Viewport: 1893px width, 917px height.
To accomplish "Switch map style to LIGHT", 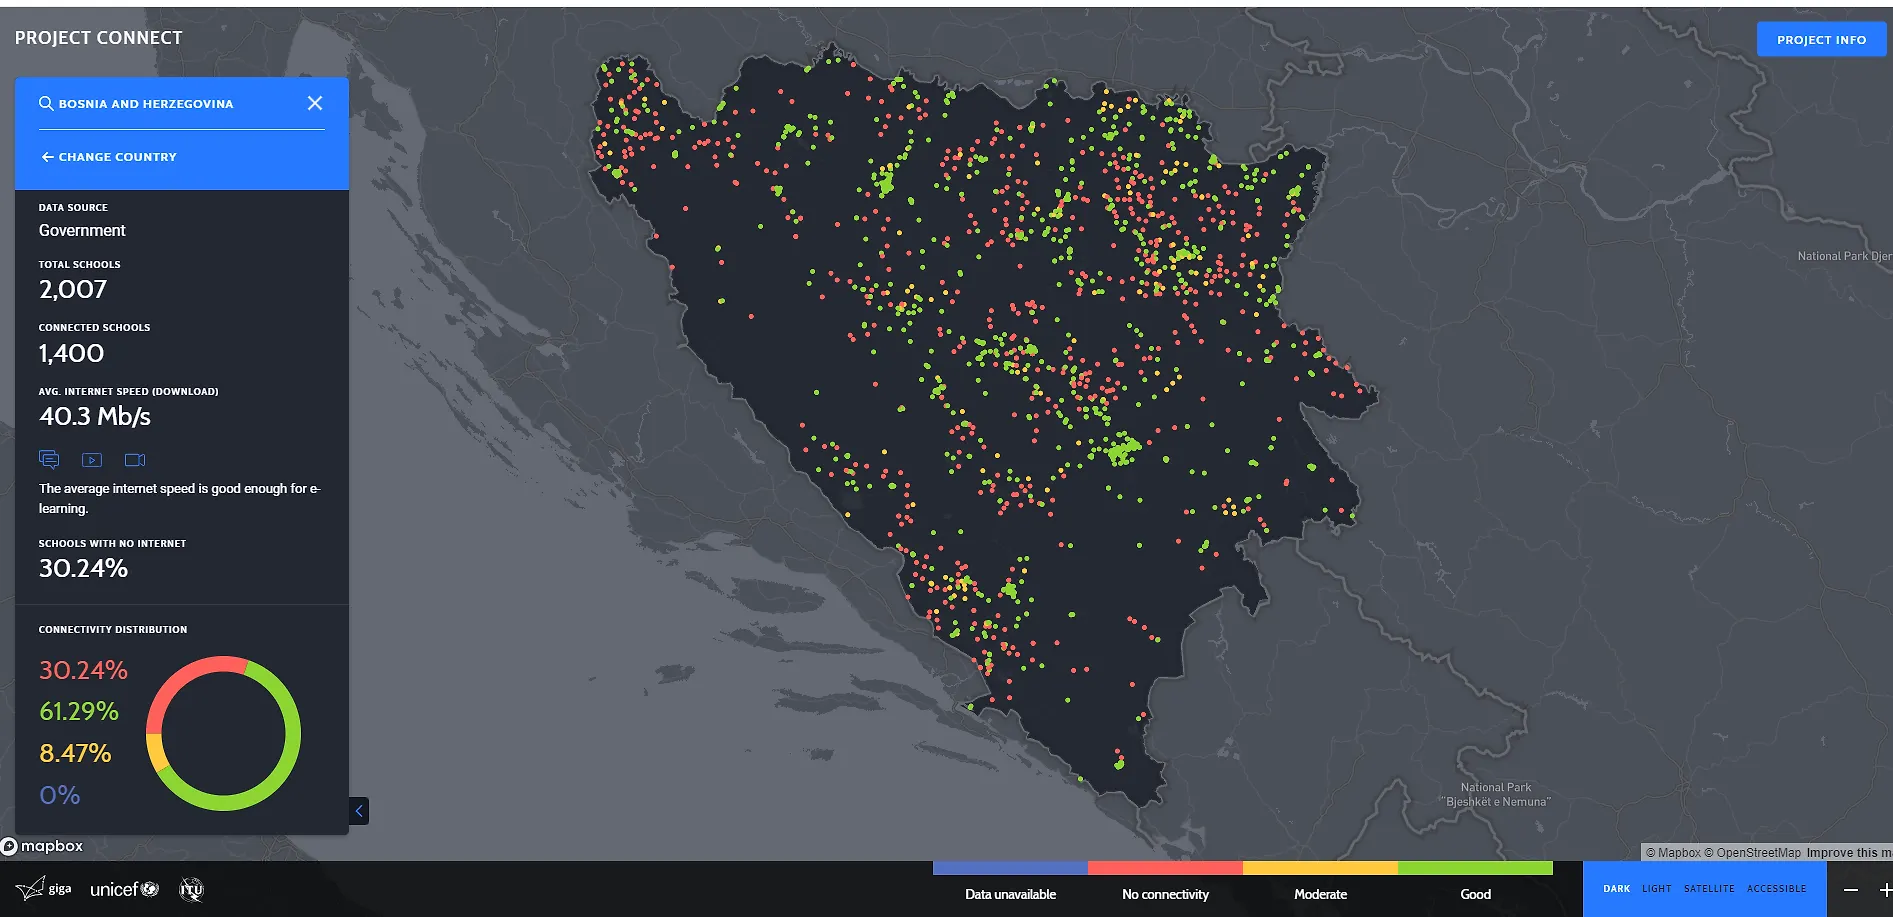I will [1656, 888].
